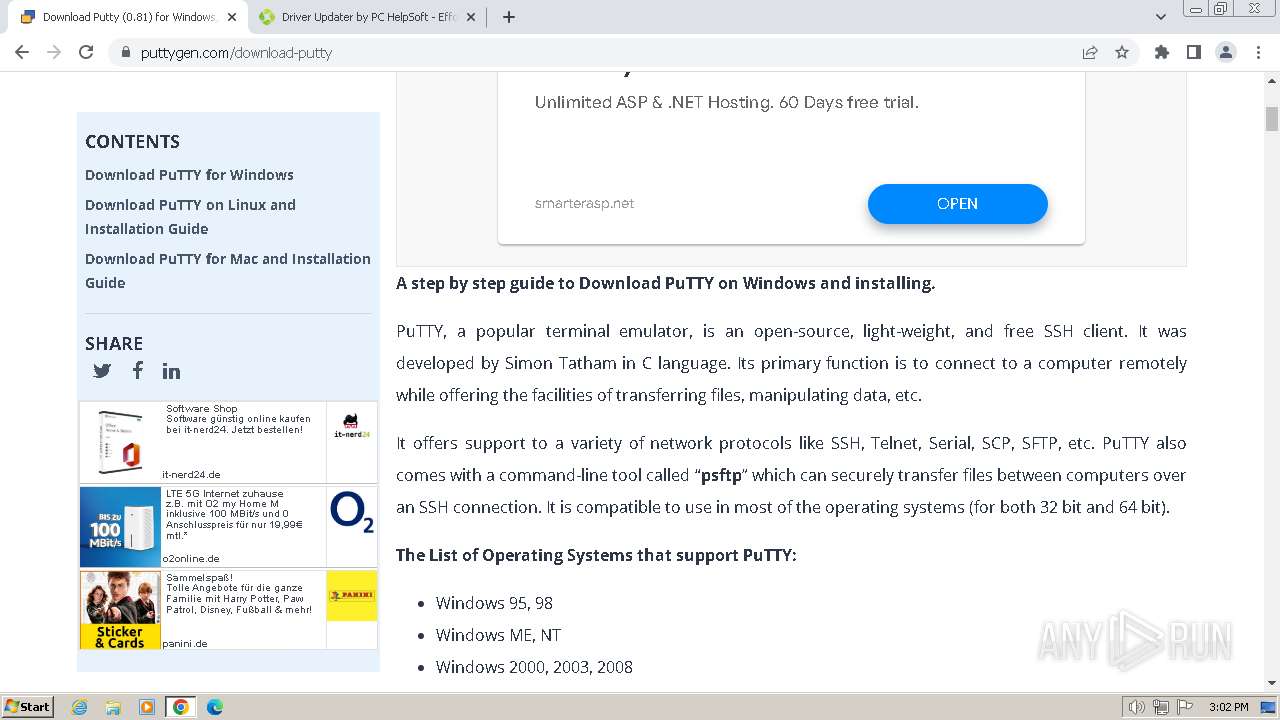
Task: Click the 'Windows 2000, 2003, 2008' list item
Action: coord(534,667)
